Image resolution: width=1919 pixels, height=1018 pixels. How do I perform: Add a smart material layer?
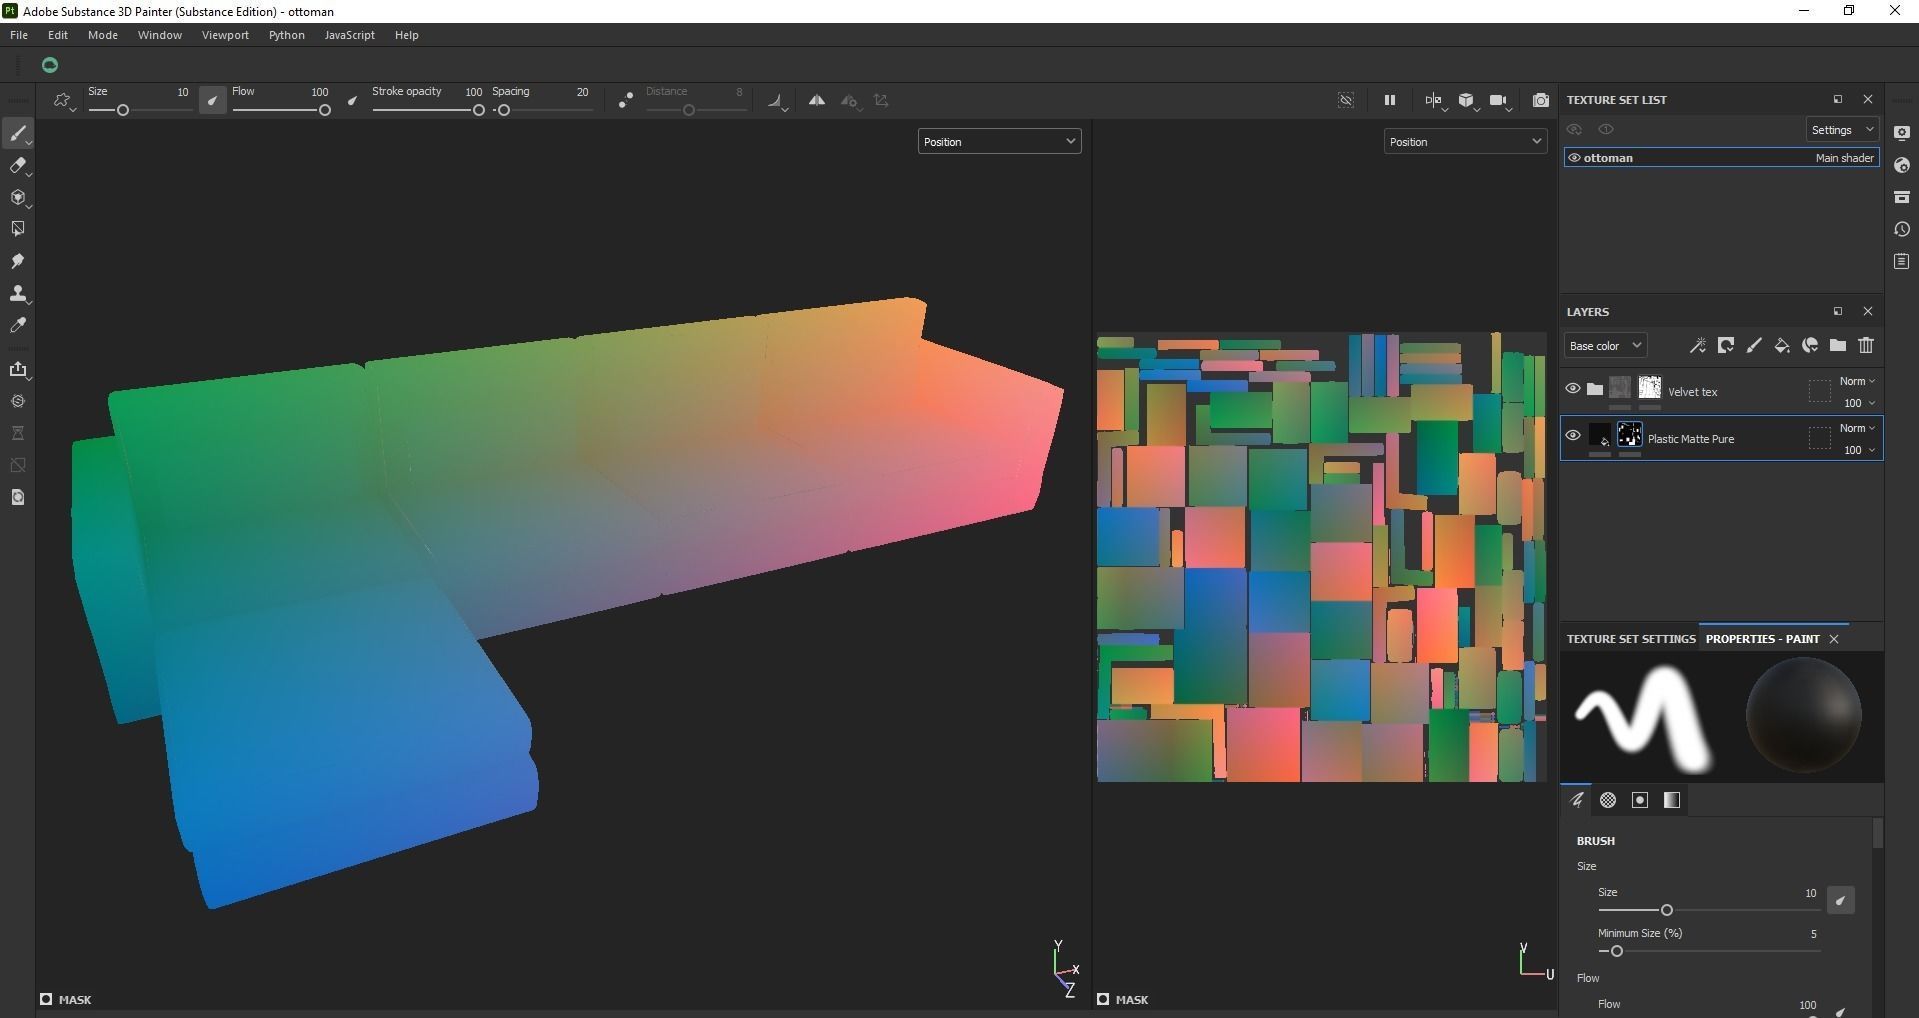(x=1810, y=346)
